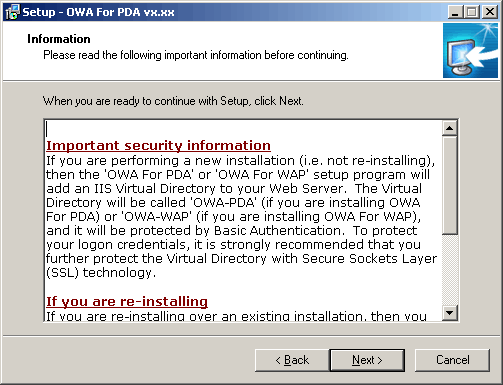
Task: Click 'Please read the following important information' text
Action: point(196,55)
